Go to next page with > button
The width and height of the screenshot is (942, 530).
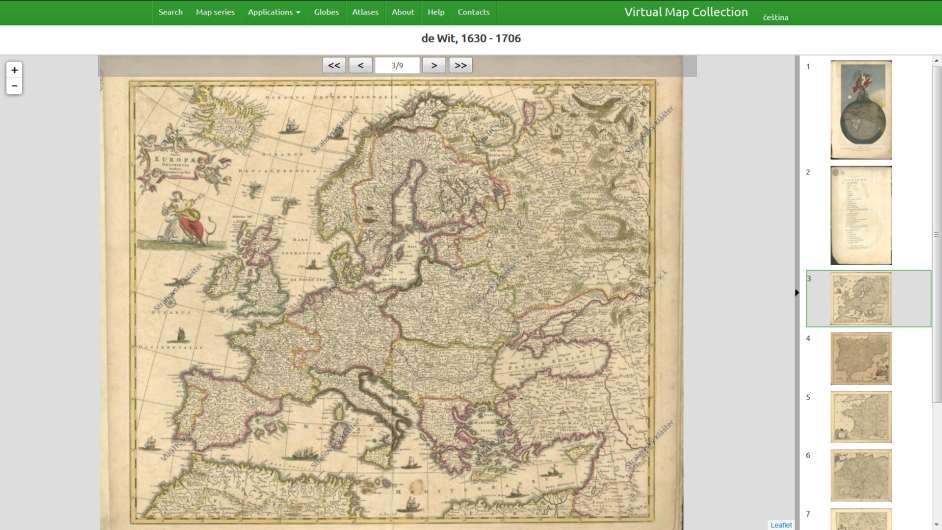point(434,65)
